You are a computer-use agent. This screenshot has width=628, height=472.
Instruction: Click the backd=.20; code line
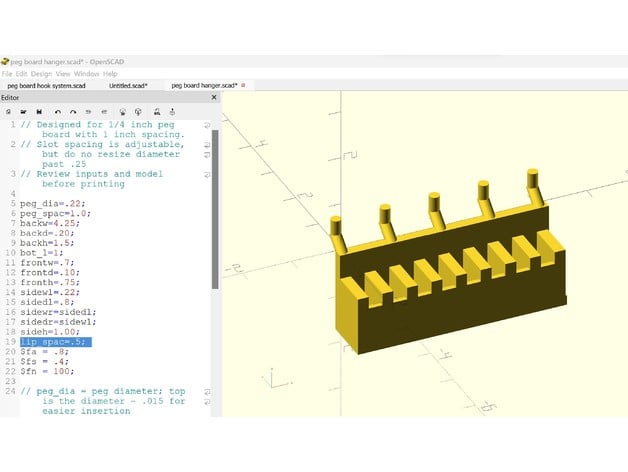click(x=47, y=233)
